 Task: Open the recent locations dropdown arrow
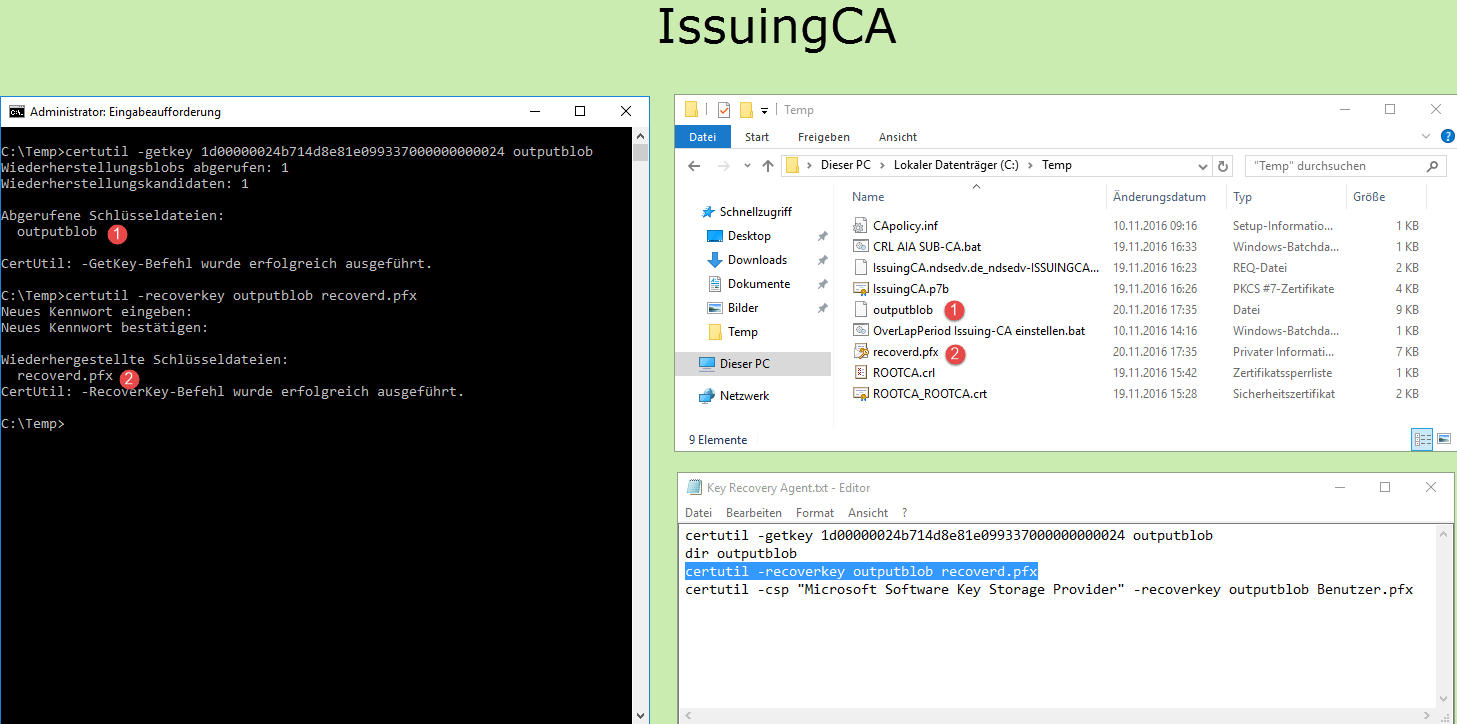[x=745, y=166]
